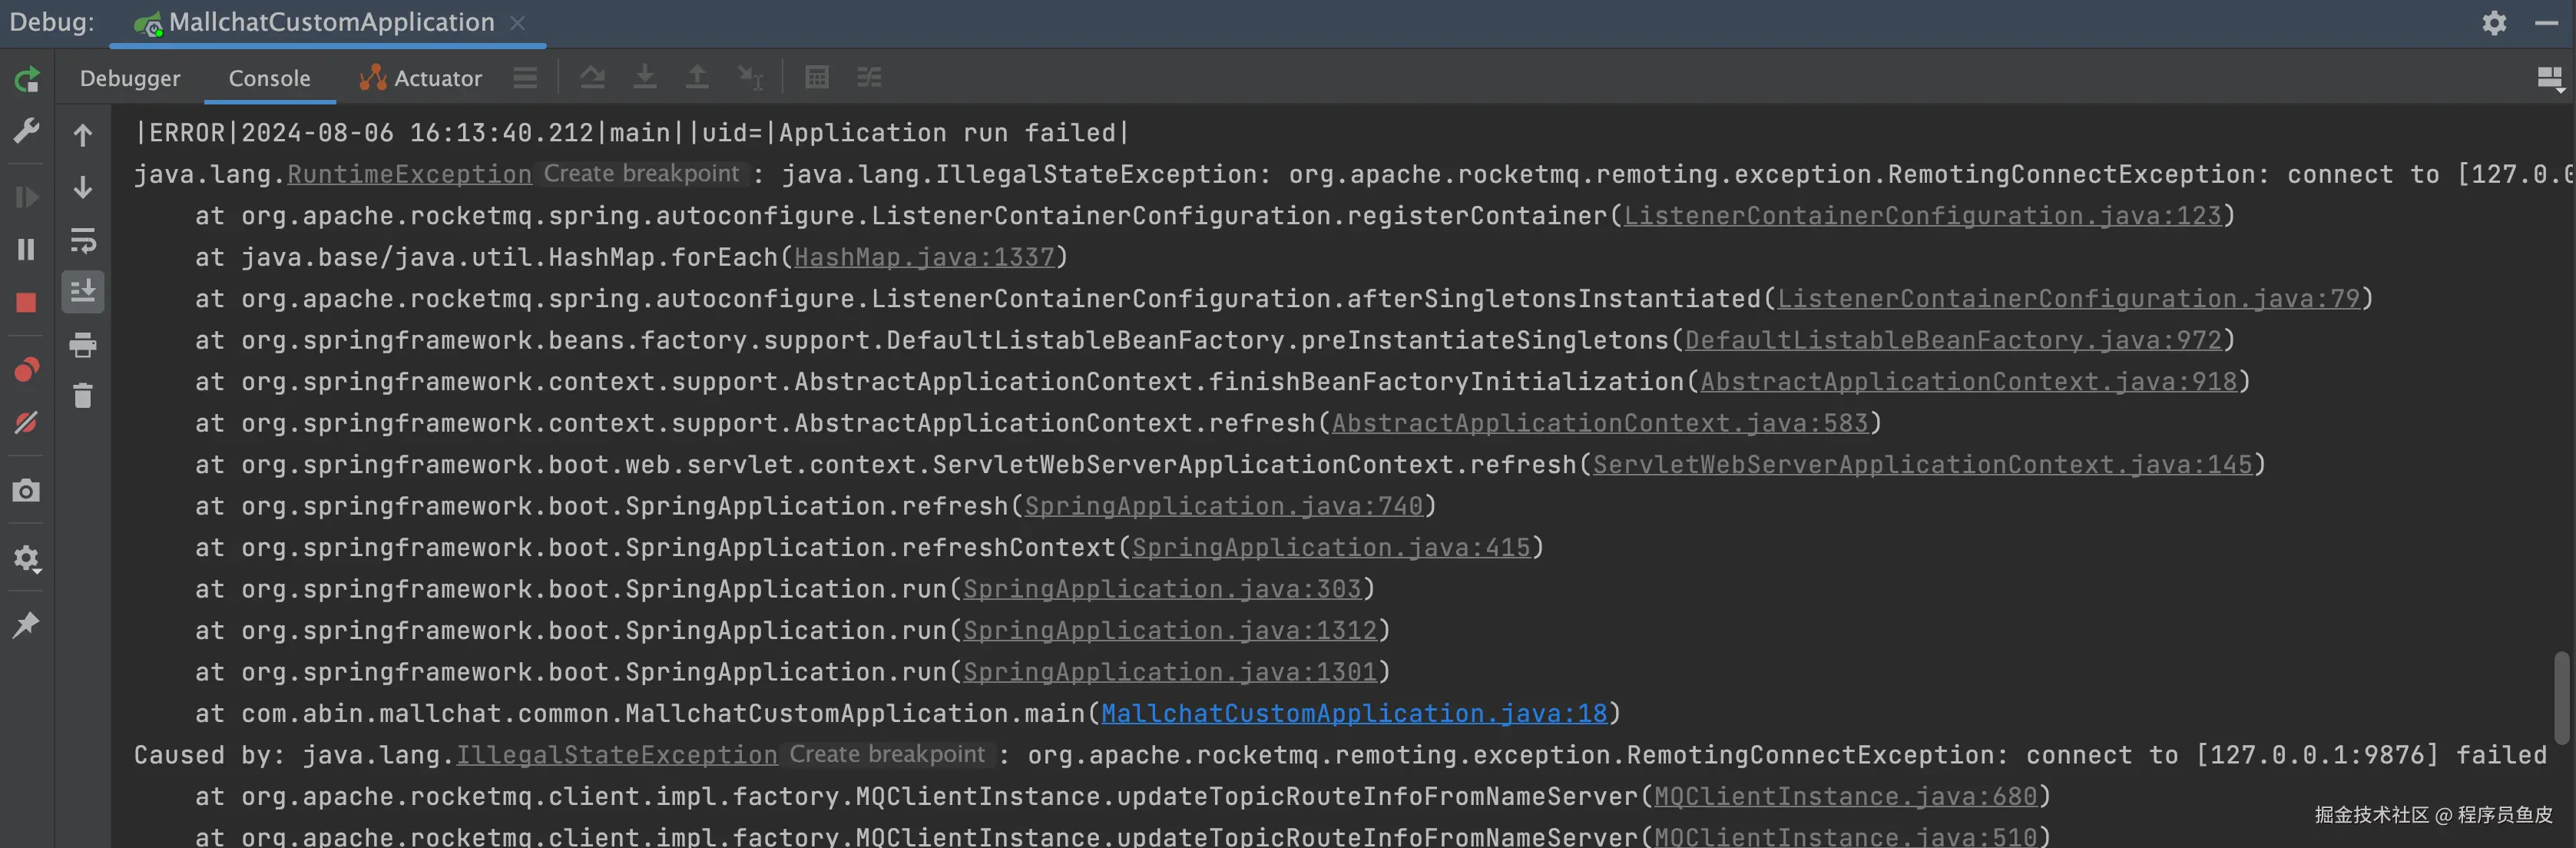The height and width of the screenshot is (848, 2576).
Task: Click the wrench modify run configuration icon
Action: (x=27, y=131)
